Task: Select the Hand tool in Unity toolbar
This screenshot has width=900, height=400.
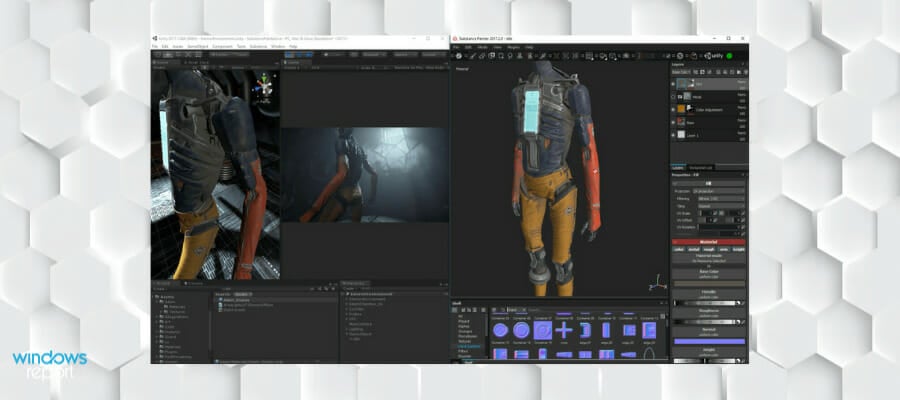Action: tap(156, 55)
